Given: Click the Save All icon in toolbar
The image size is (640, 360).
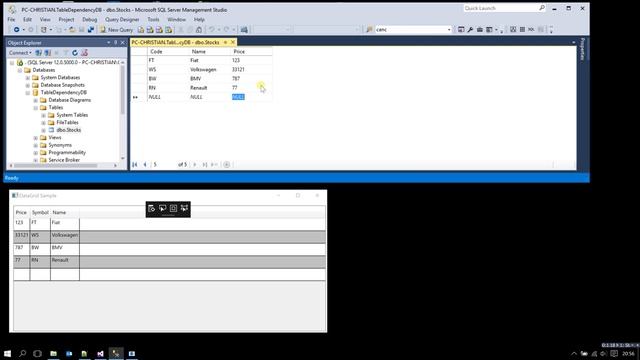Looking at the screenshot, I should pos(91,30).
